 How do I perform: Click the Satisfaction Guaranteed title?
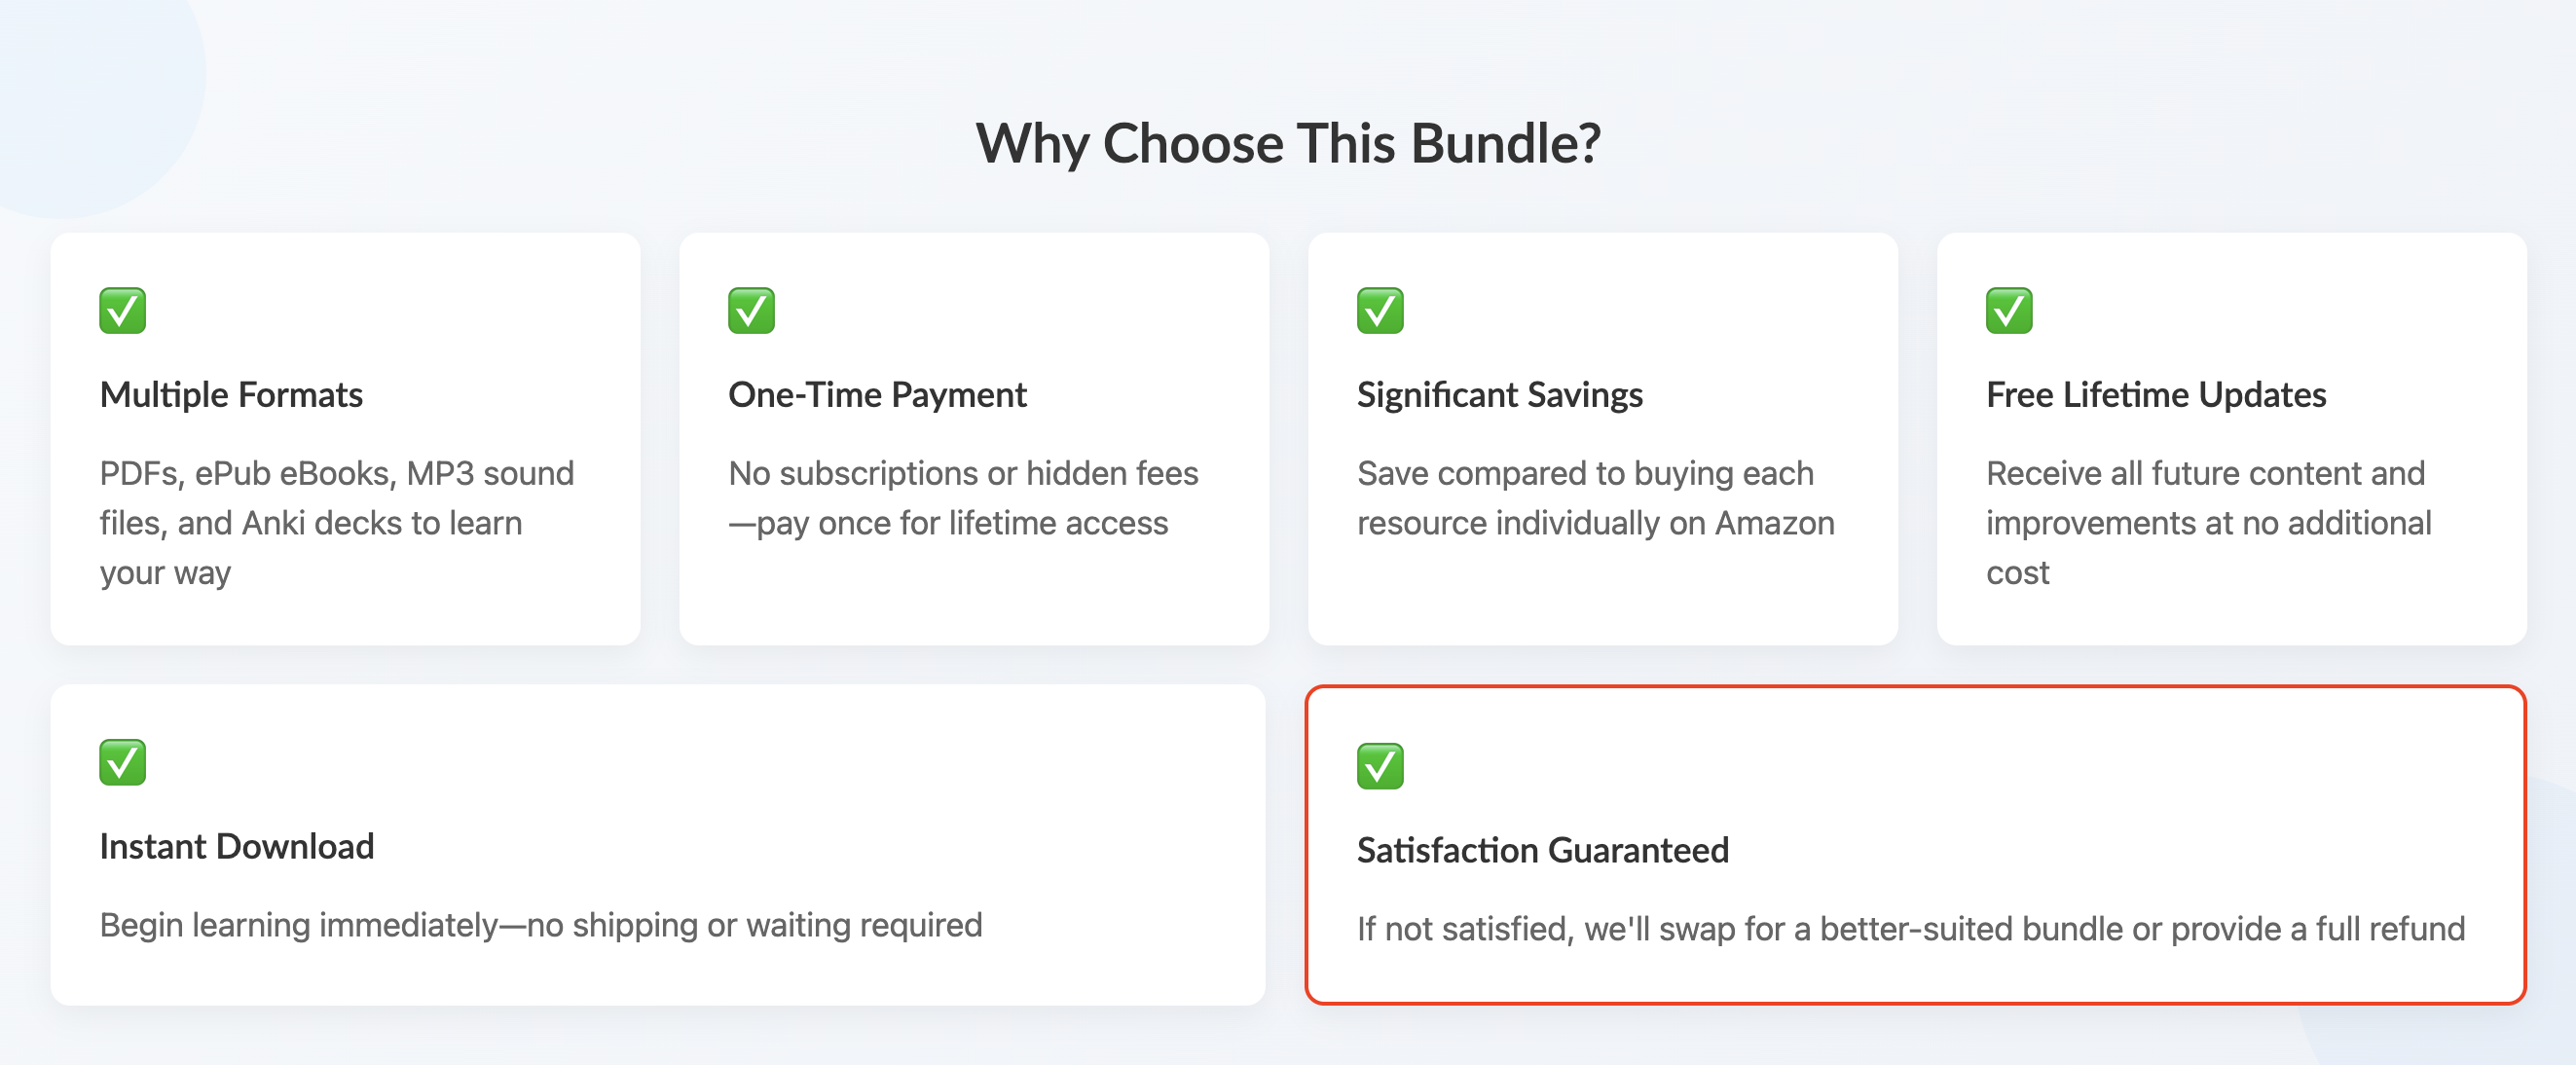point(1542,850)
